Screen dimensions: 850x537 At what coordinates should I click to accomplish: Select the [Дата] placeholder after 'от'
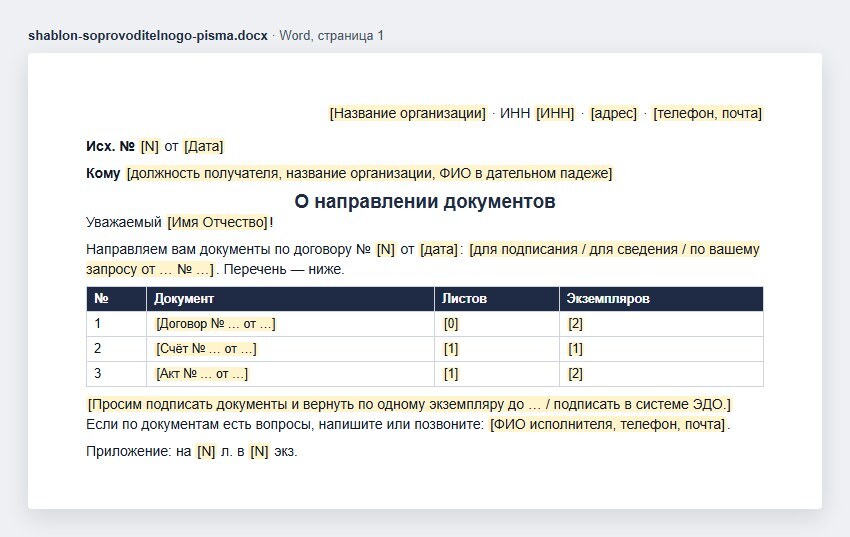(x=203, y=146)
